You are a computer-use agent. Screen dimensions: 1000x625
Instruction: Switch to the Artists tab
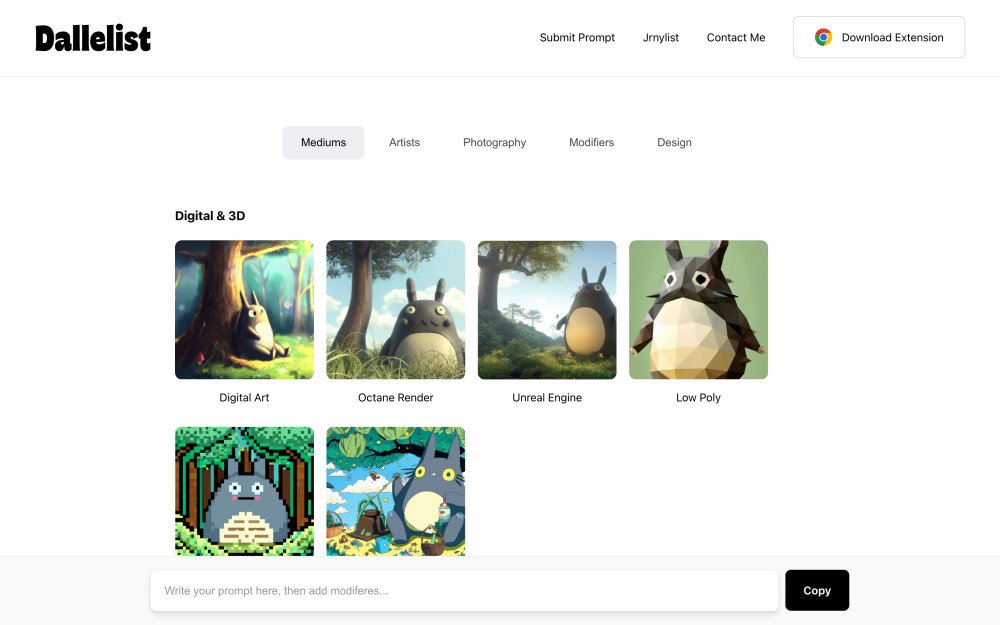click(404, 143)
